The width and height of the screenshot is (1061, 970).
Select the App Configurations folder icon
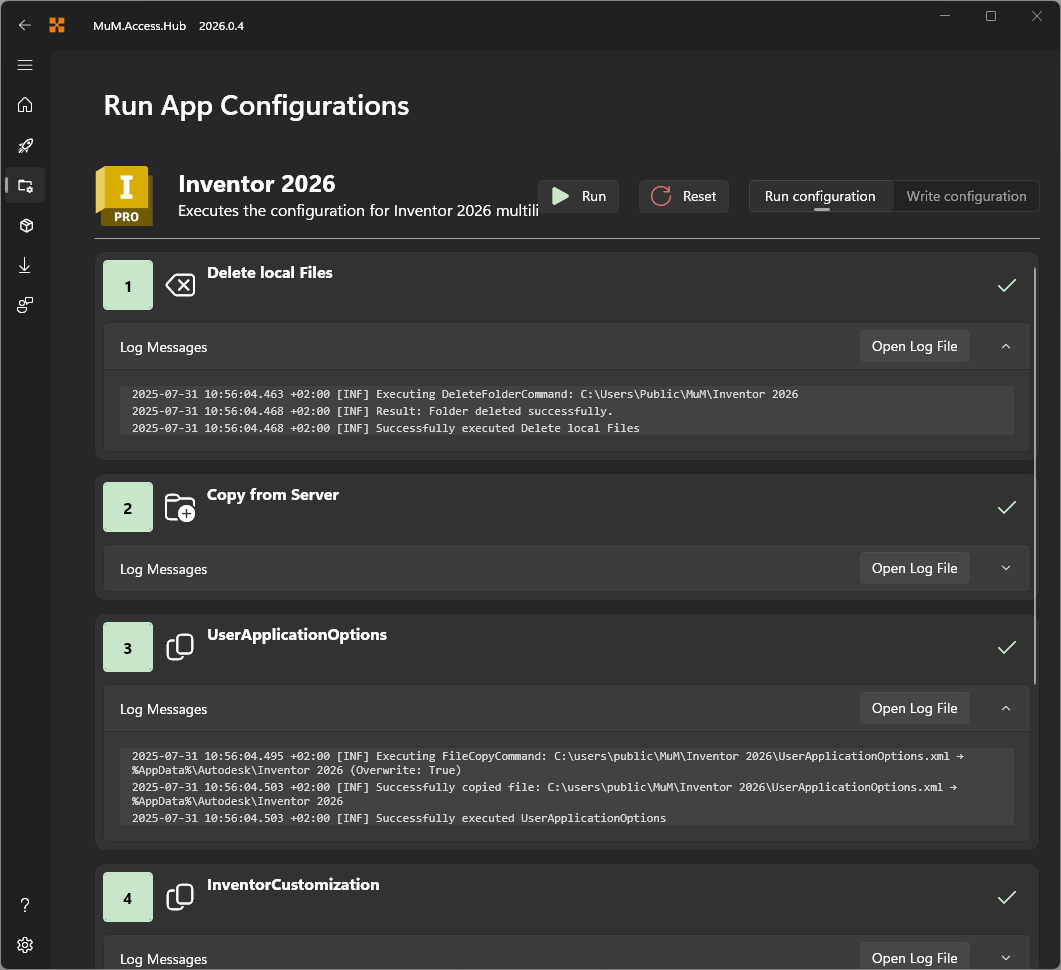pos(25,185)
